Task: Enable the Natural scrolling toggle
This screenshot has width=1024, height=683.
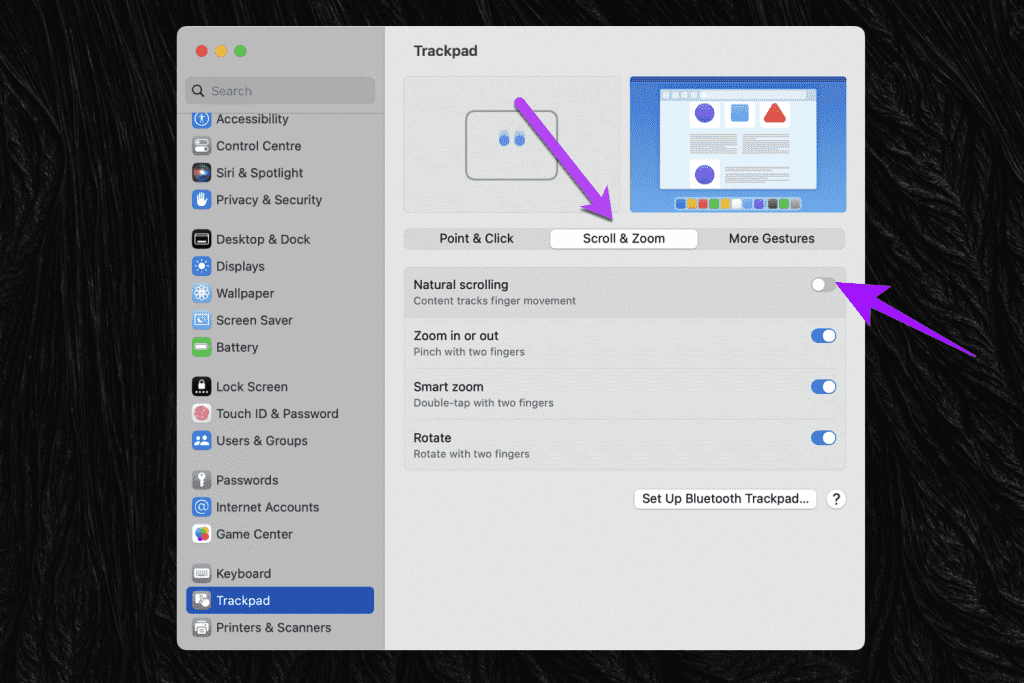Action: [x=823, y=285]
